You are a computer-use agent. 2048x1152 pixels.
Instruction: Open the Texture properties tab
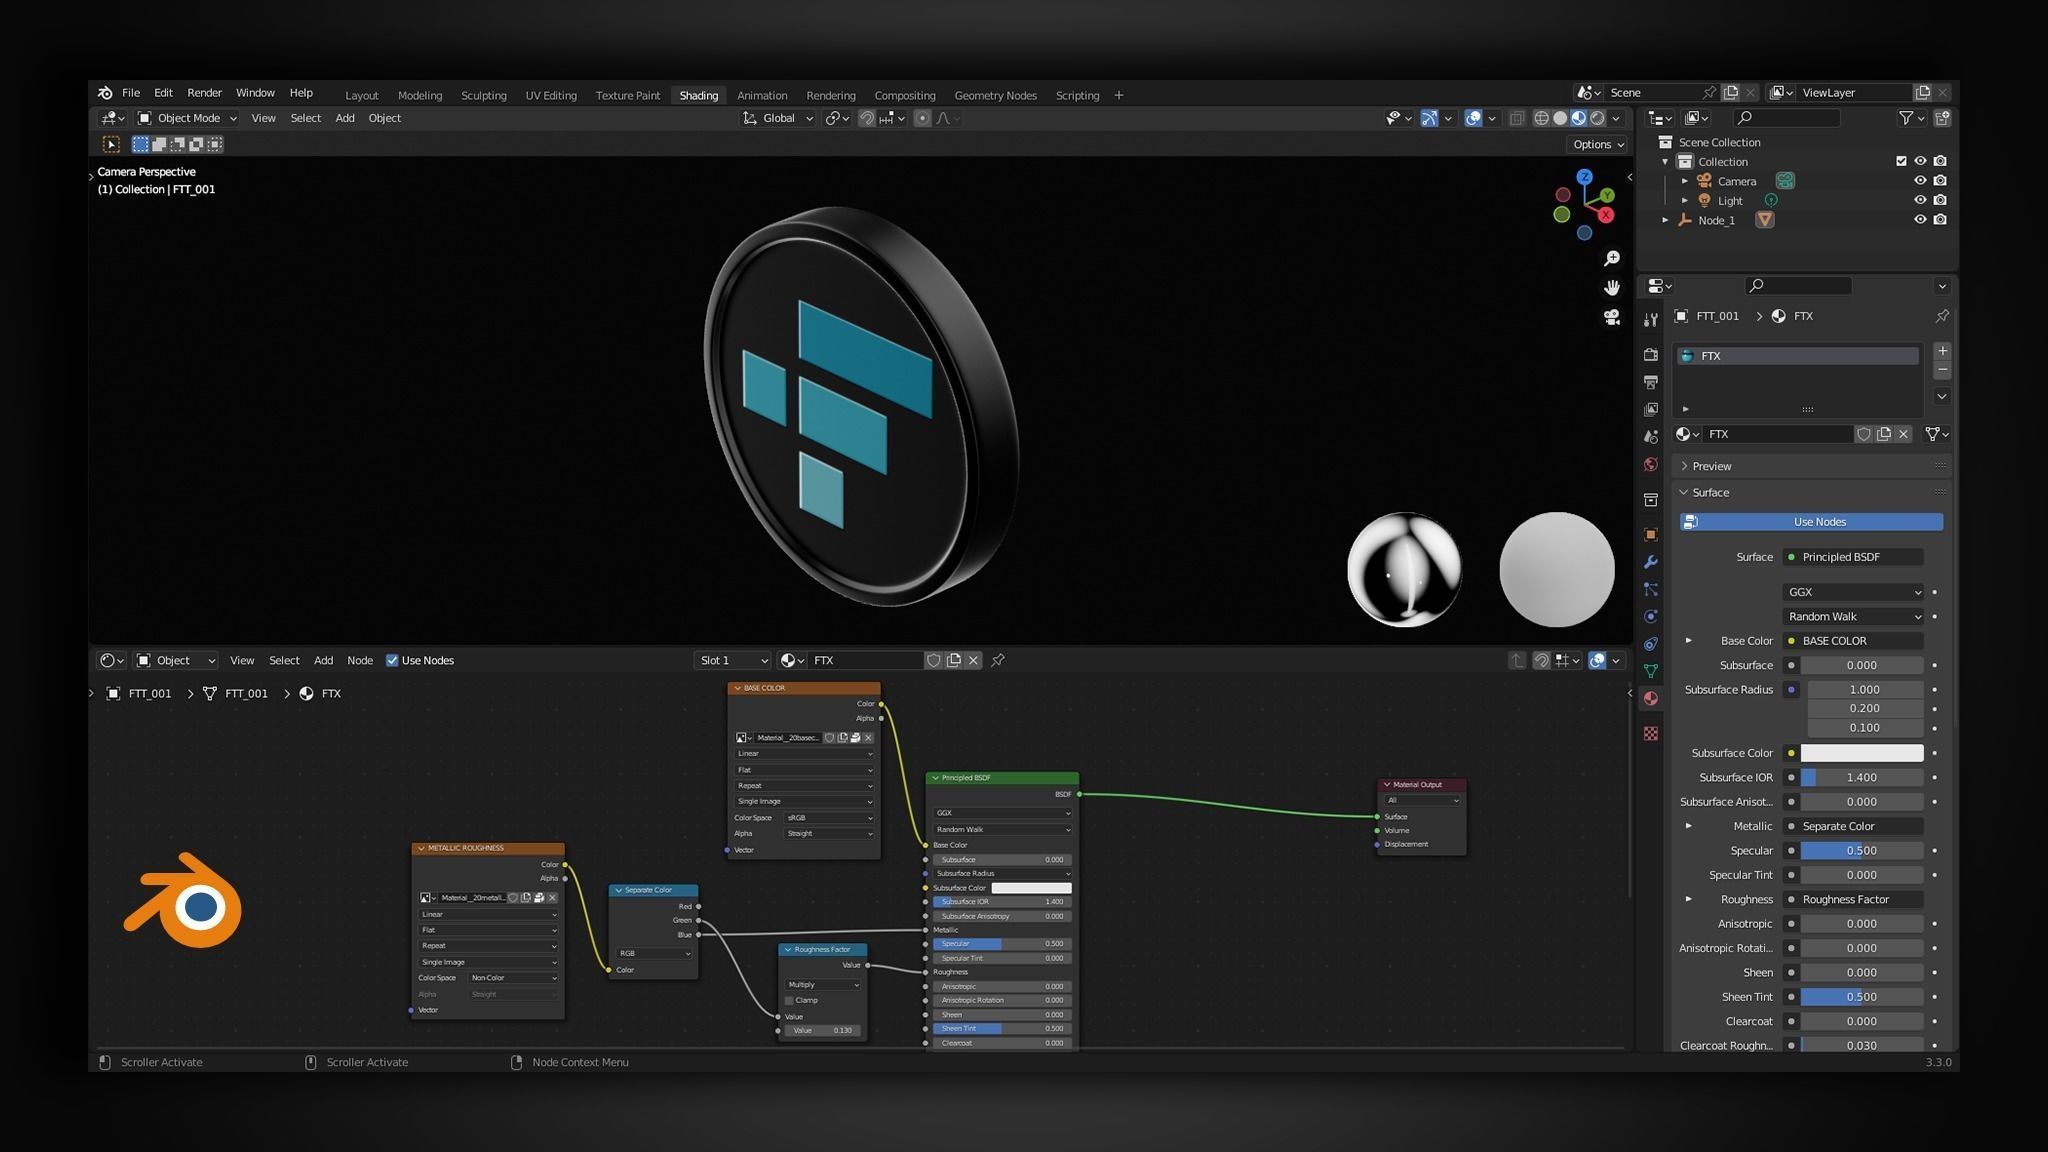click(x=1651, y=733)
